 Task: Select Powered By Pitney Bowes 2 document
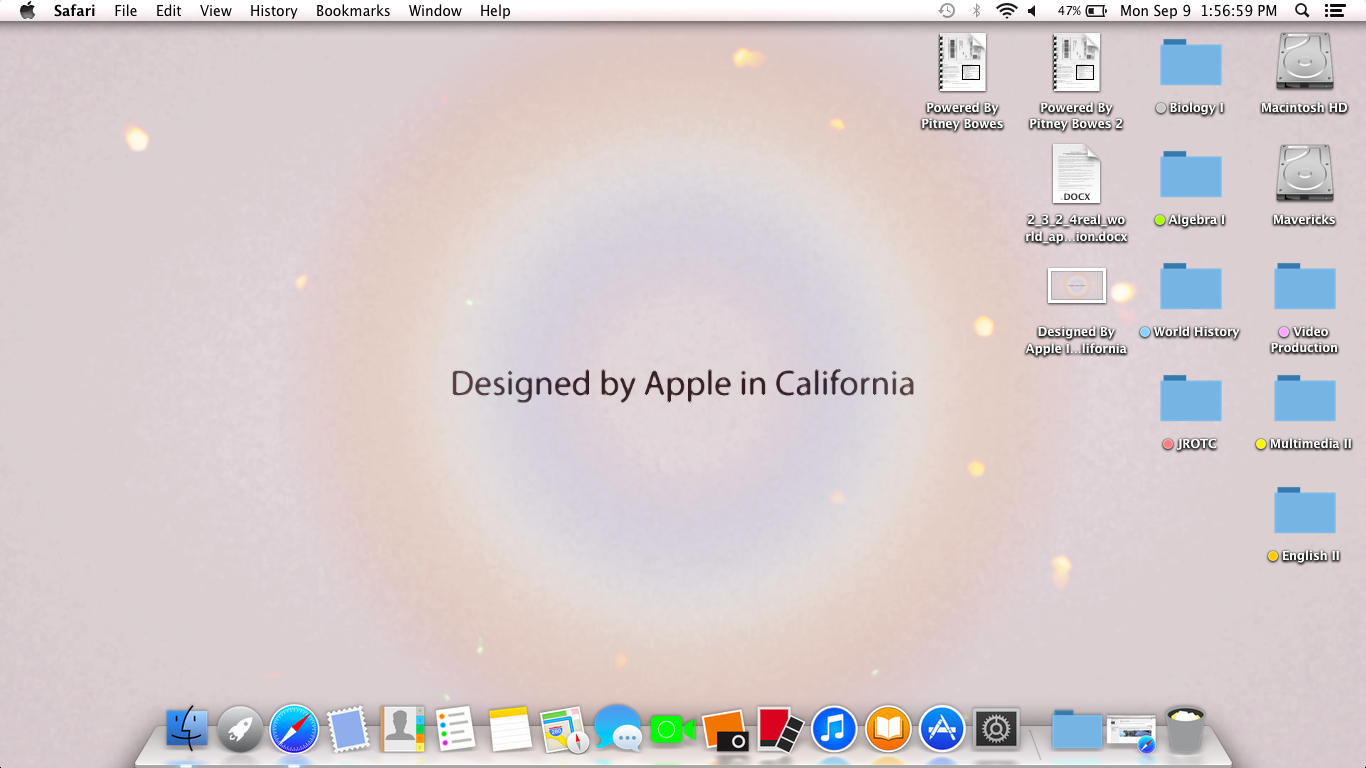pyautogui.click(x=1076, y=62)
